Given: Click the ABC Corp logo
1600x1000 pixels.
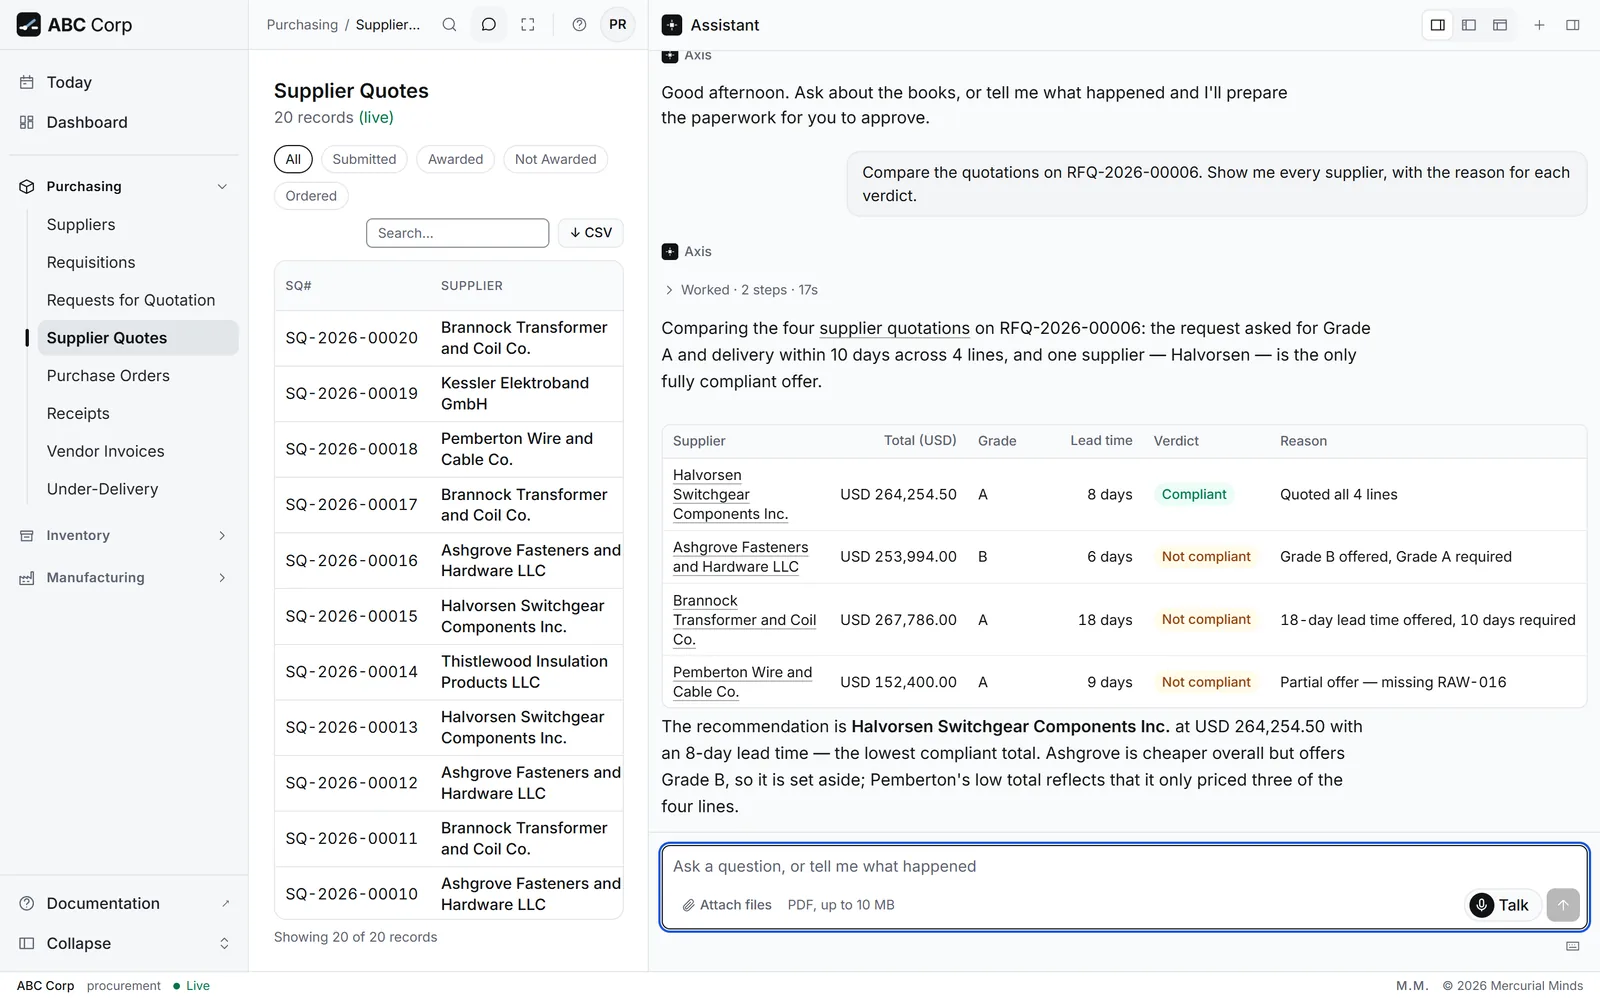Looking at the screenshot, I should pyautogui.click(x=75, y=25).
